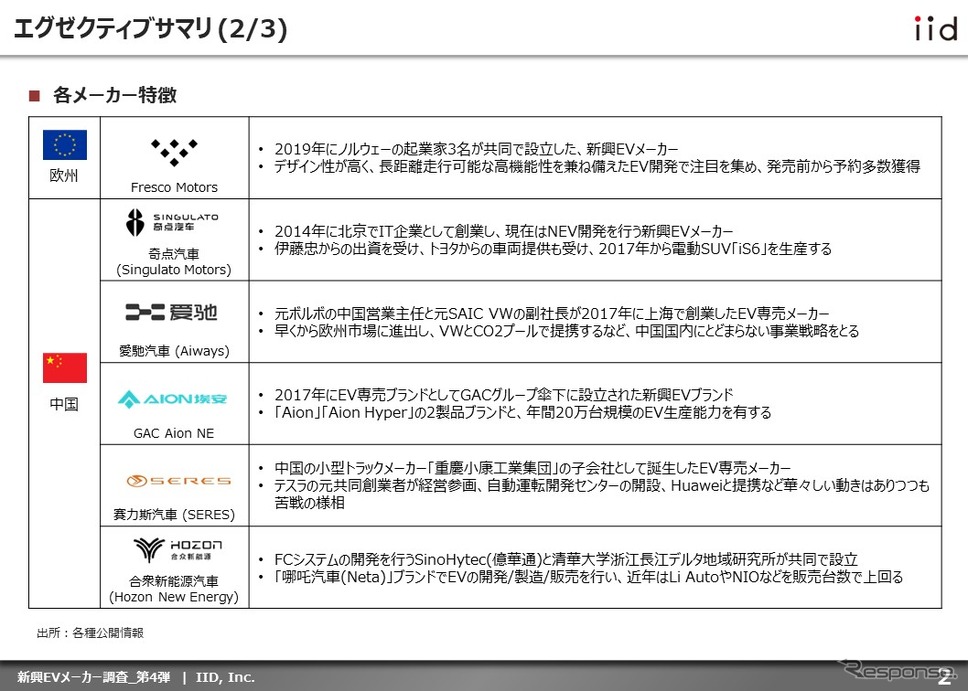Click the China flag
The image size is (968, 691).
[65, 368]
